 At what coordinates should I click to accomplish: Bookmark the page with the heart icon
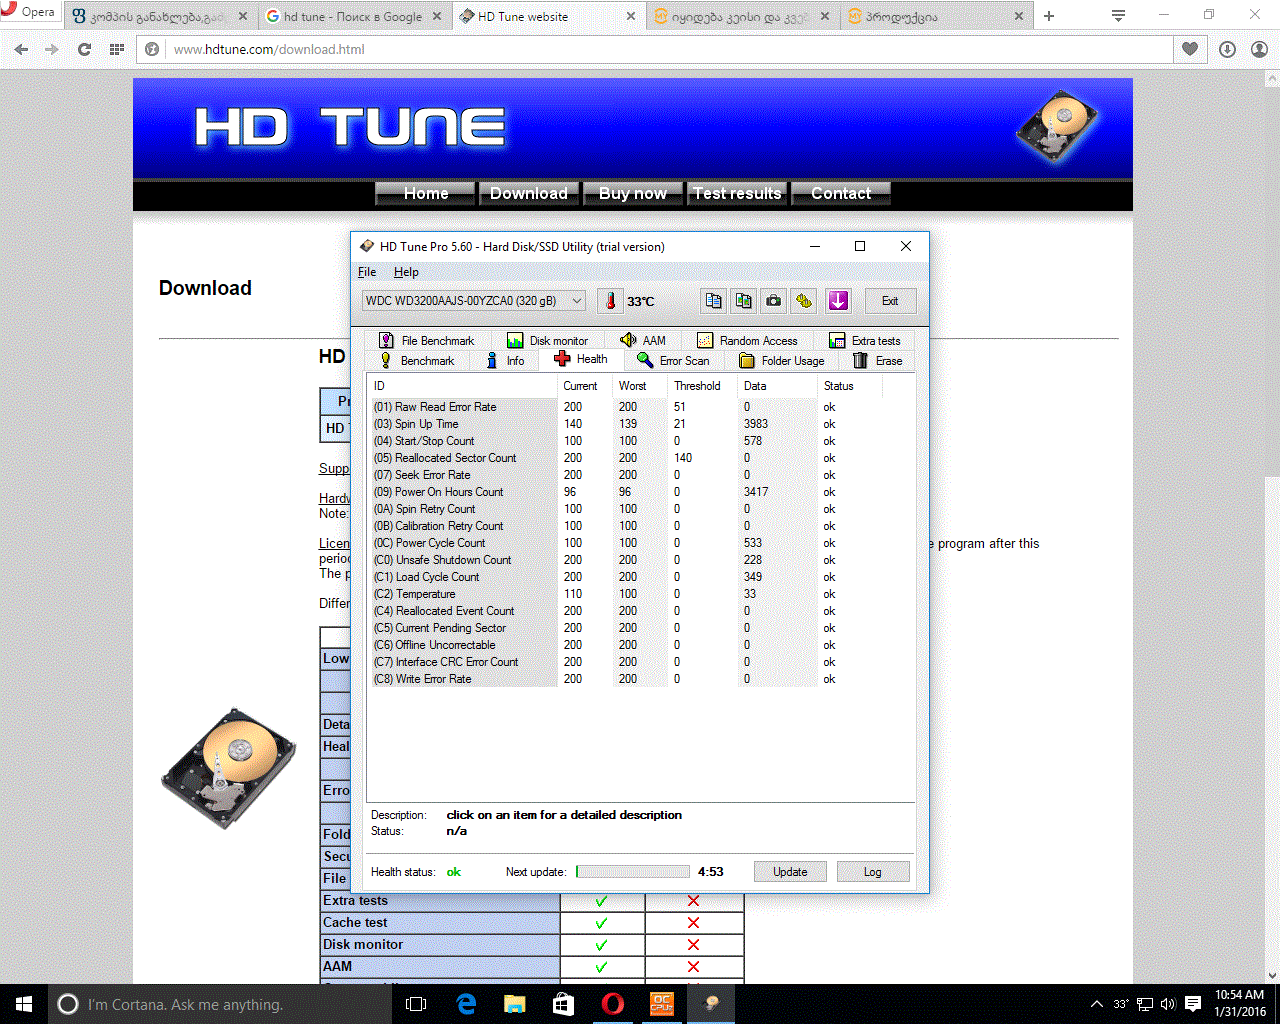pyautogui.click(x=1190, y=49)
